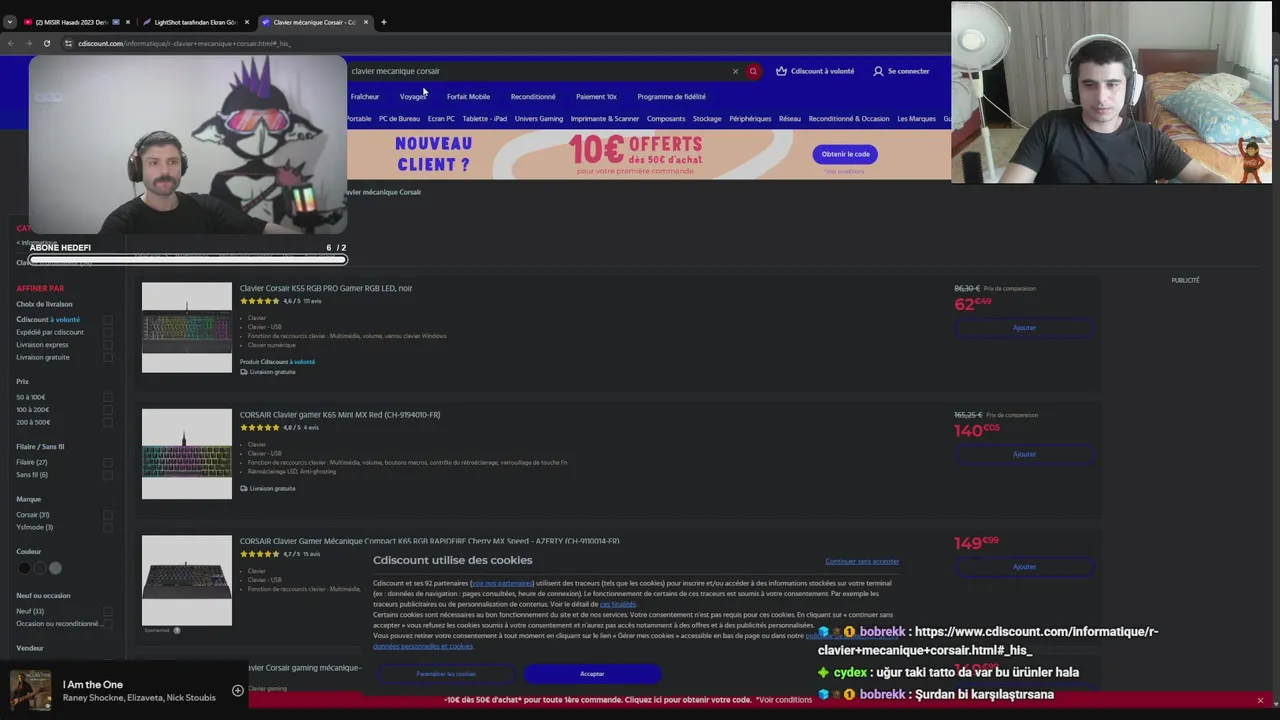Image resolution: width=1280 pixels, height=720 pixels.
Task: Check the Ysfmode (3) brand filter
Action: pyautogui.click(x=108, y=527)
